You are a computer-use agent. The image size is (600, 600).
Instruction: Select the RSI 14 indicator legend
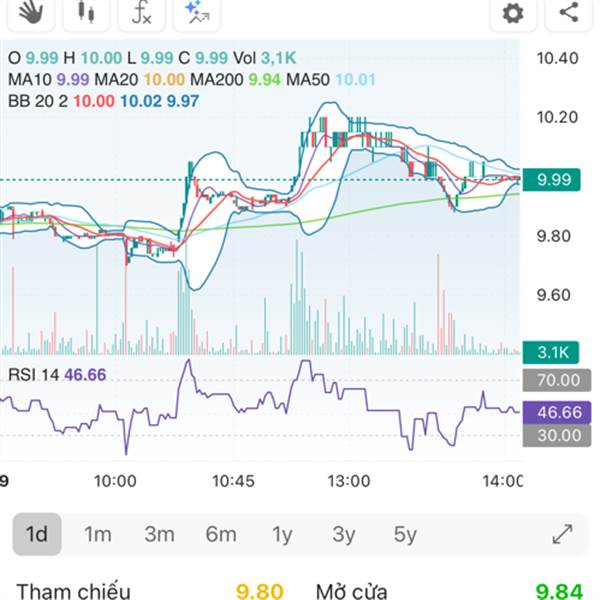click(57, 375)
